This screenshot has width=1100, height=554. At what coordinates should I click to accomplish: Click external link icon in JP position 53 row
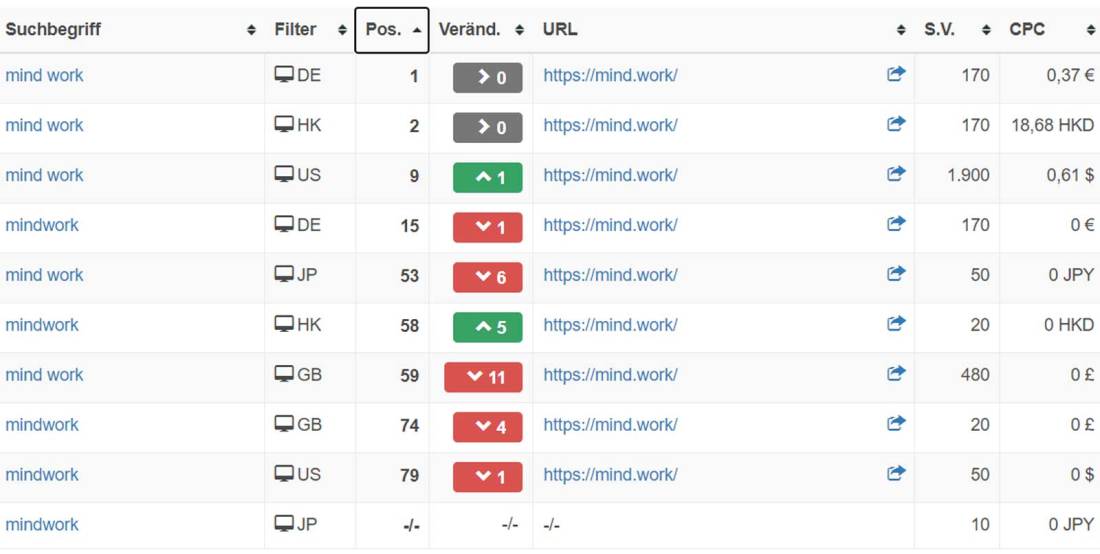click(896, 274)
